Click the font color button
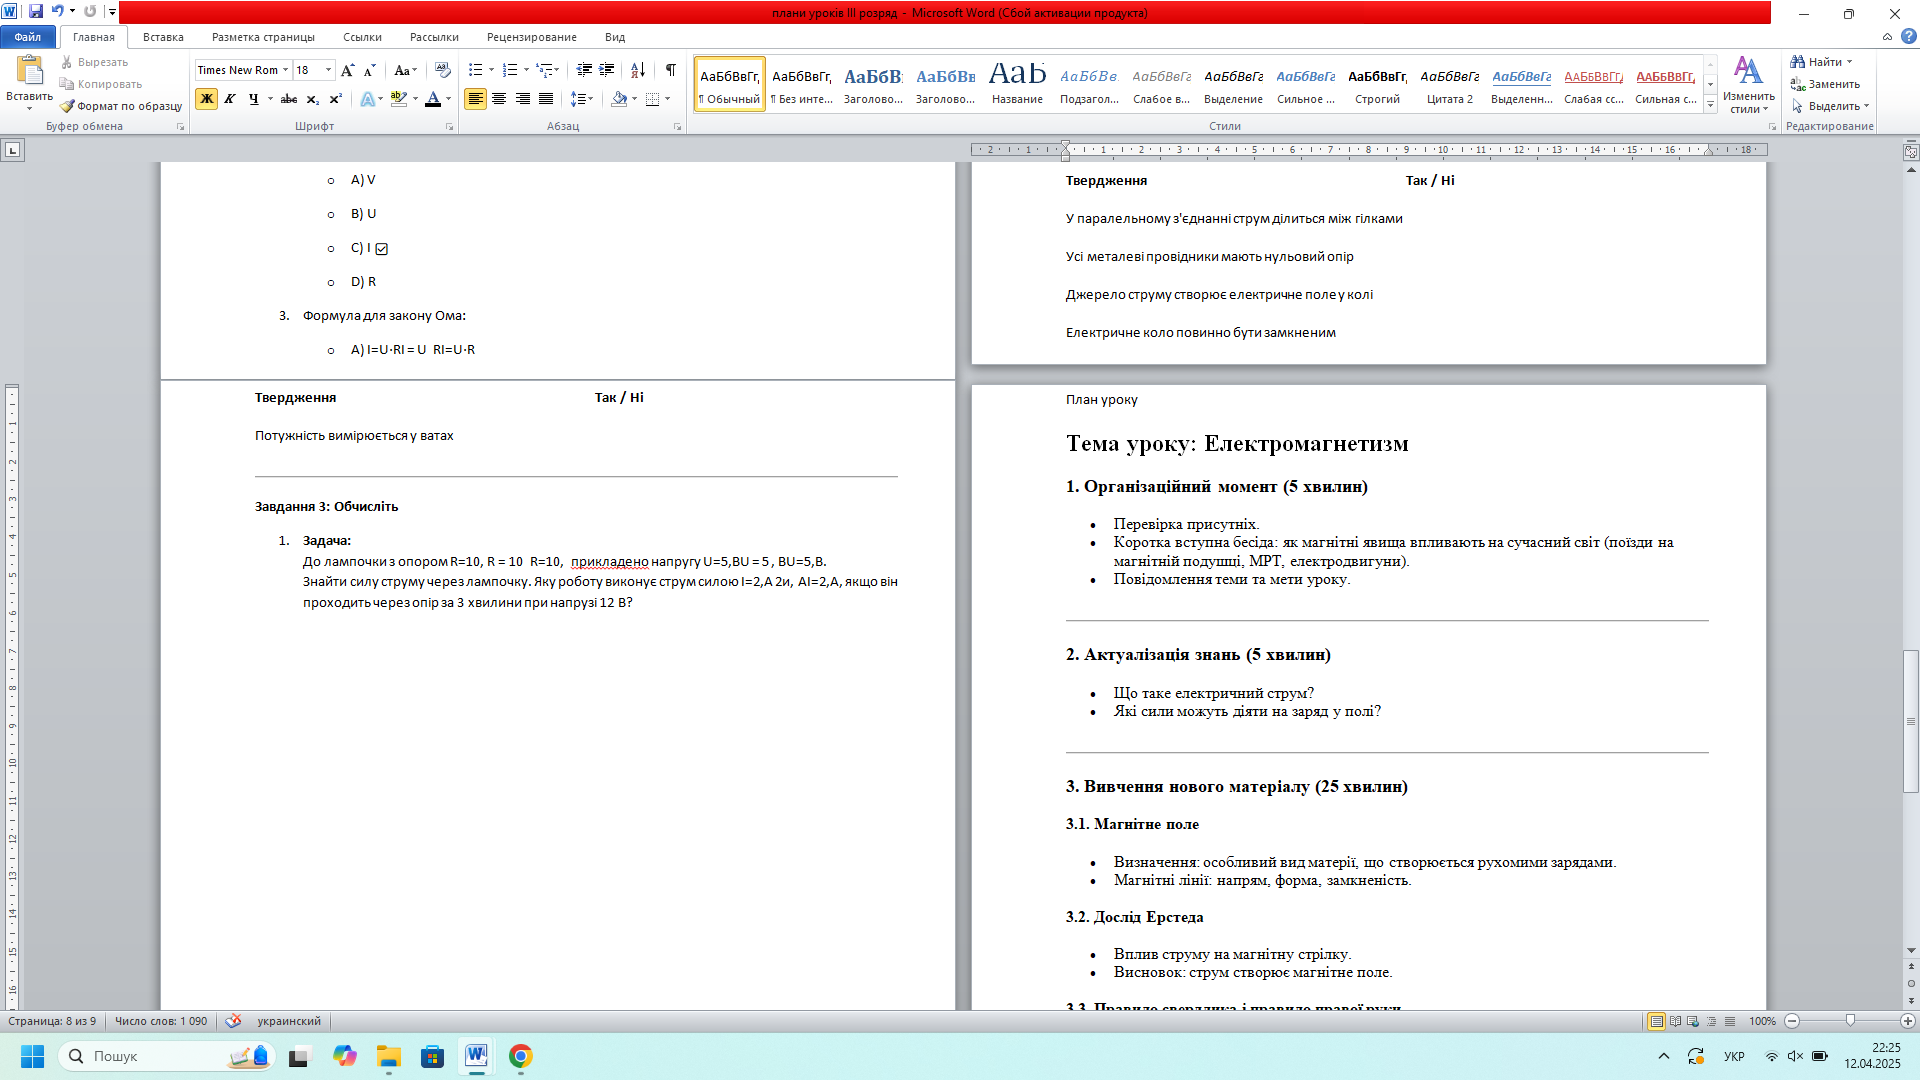 click(x=433, y=99)
